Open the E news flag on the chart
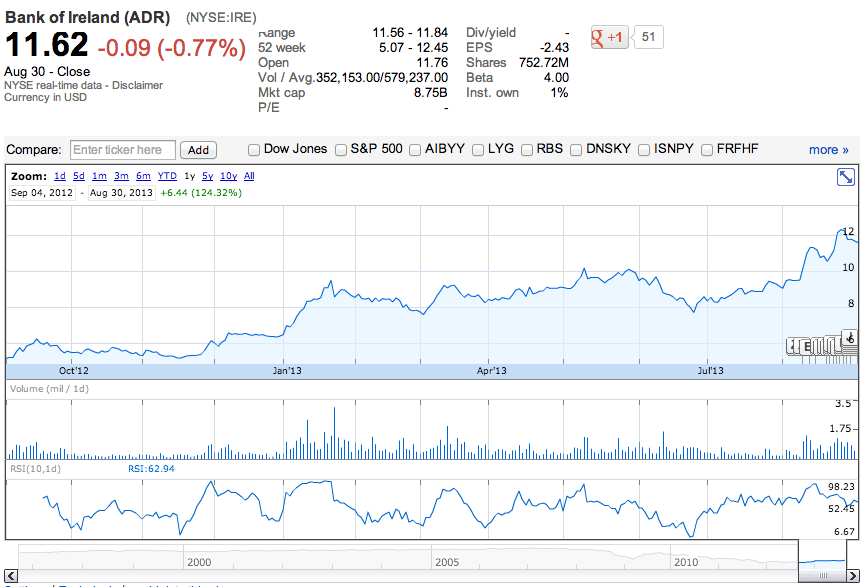This screenshot has height=587, width=863. coord(807,347)
